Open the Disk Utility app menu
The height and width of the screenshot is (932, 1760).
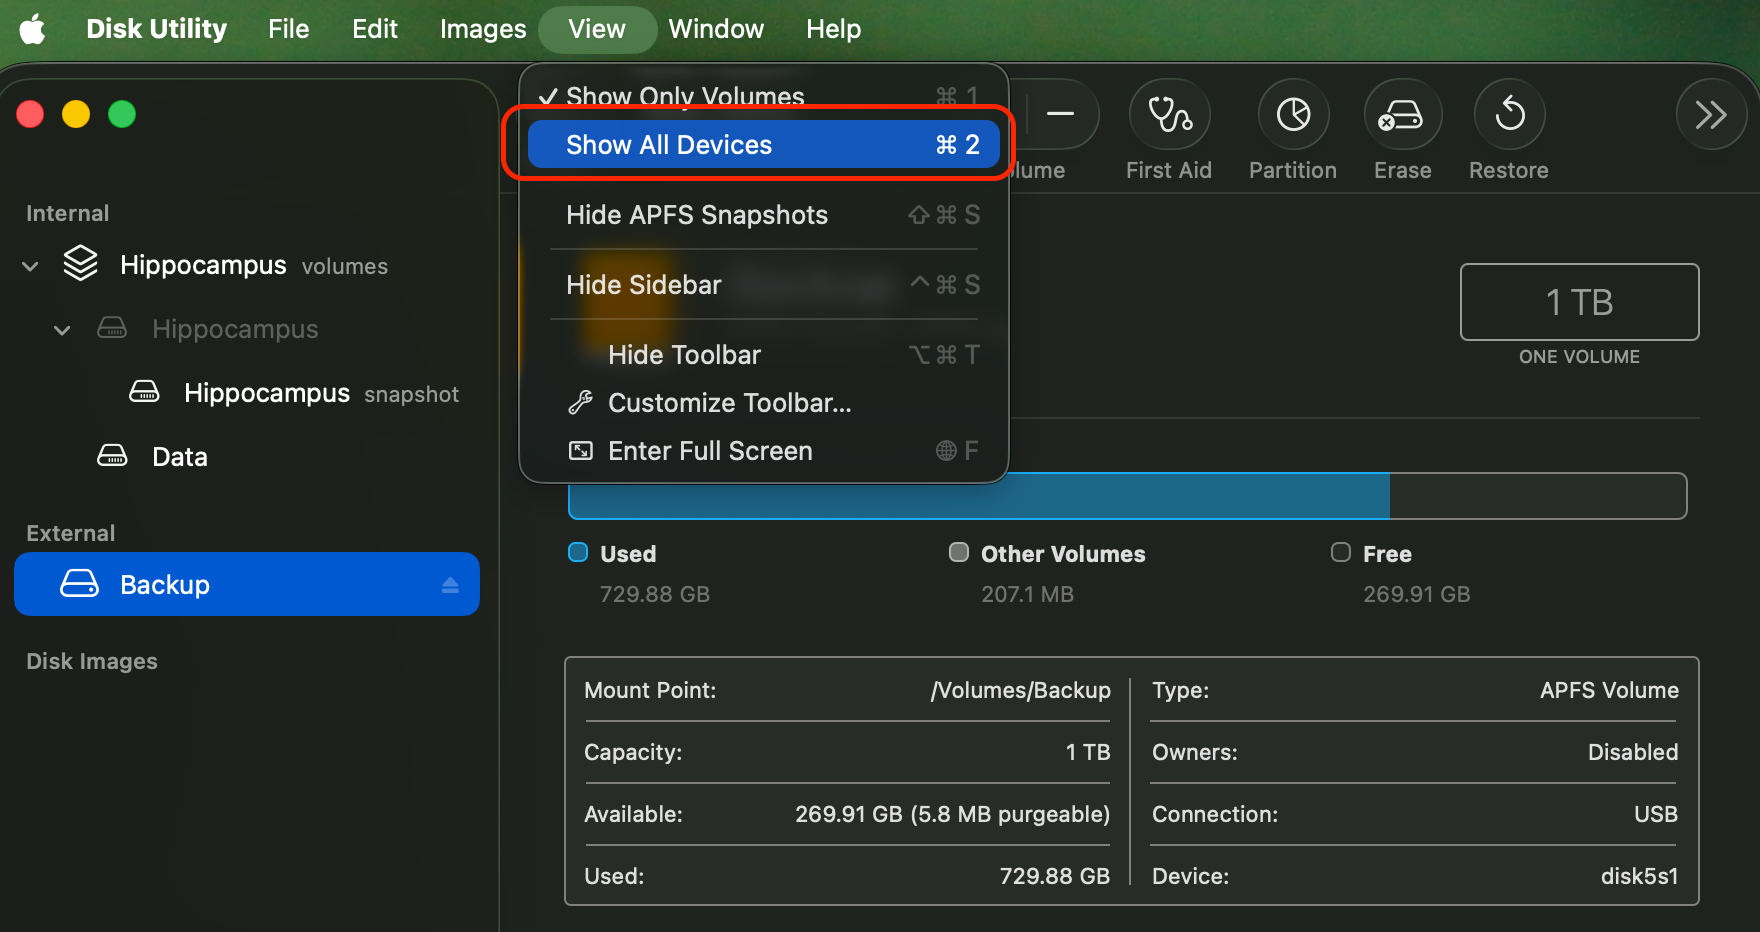[x=157, y=29]
